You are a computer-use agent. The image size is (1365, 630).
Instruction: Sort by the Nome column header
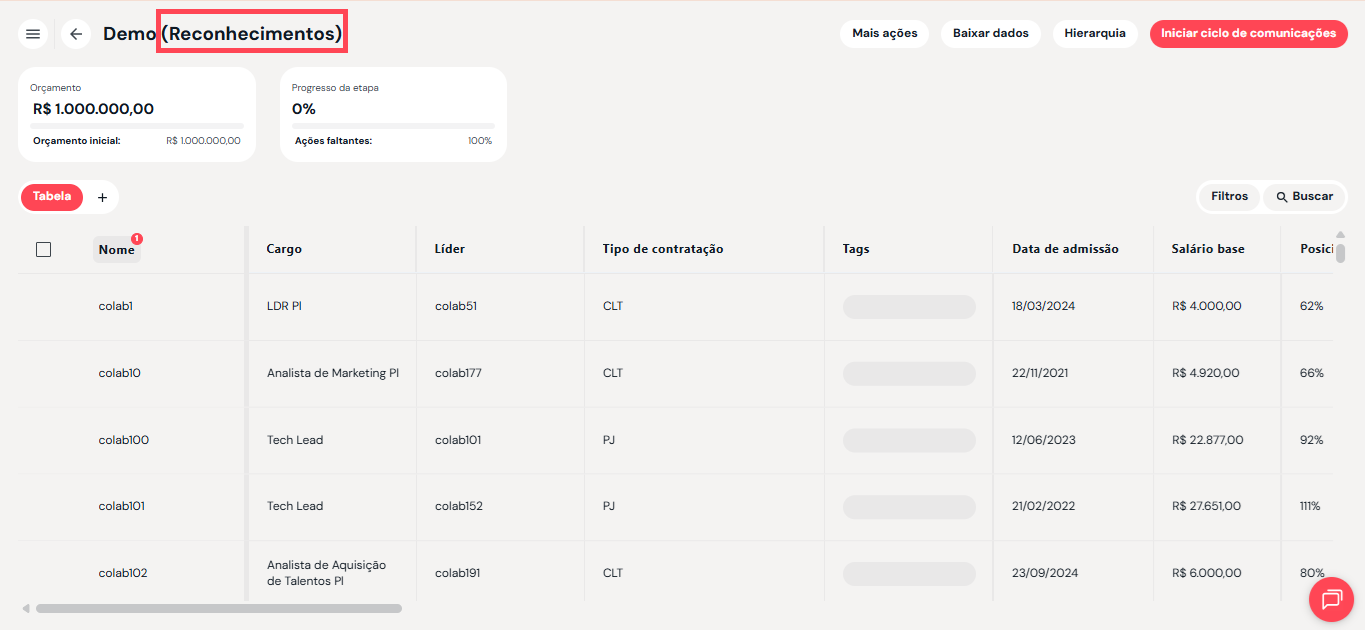[116, 250]
